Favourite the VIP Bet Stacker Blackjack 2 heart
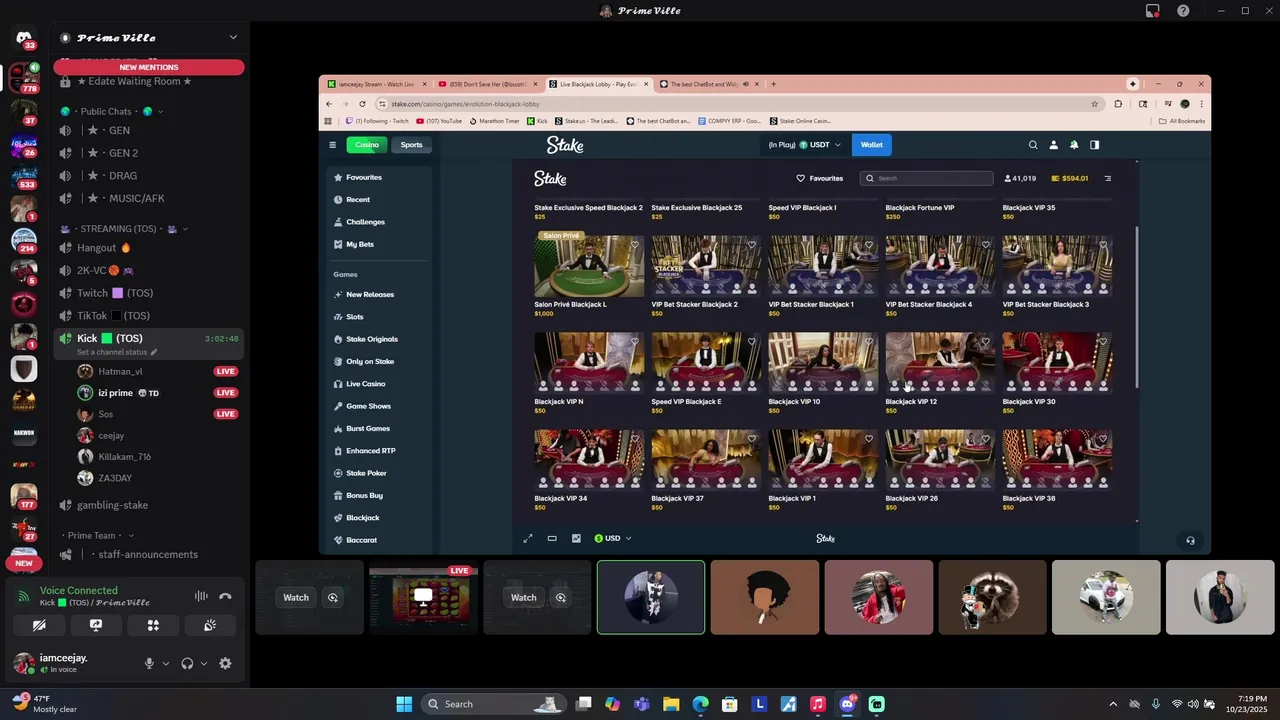 tap(752, 245)
